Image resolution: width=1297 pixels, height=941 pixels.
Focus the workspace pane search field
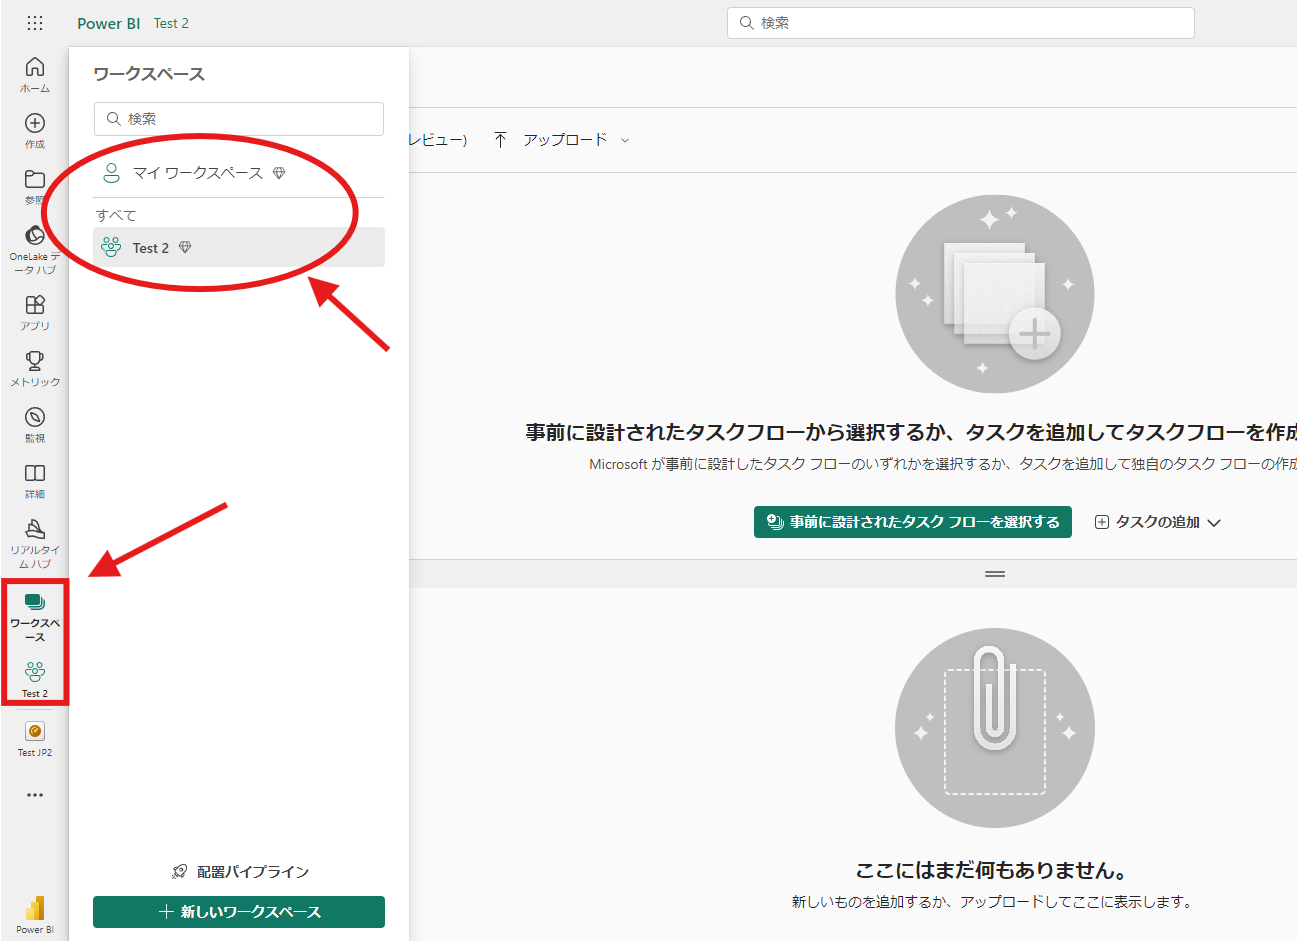239,119
